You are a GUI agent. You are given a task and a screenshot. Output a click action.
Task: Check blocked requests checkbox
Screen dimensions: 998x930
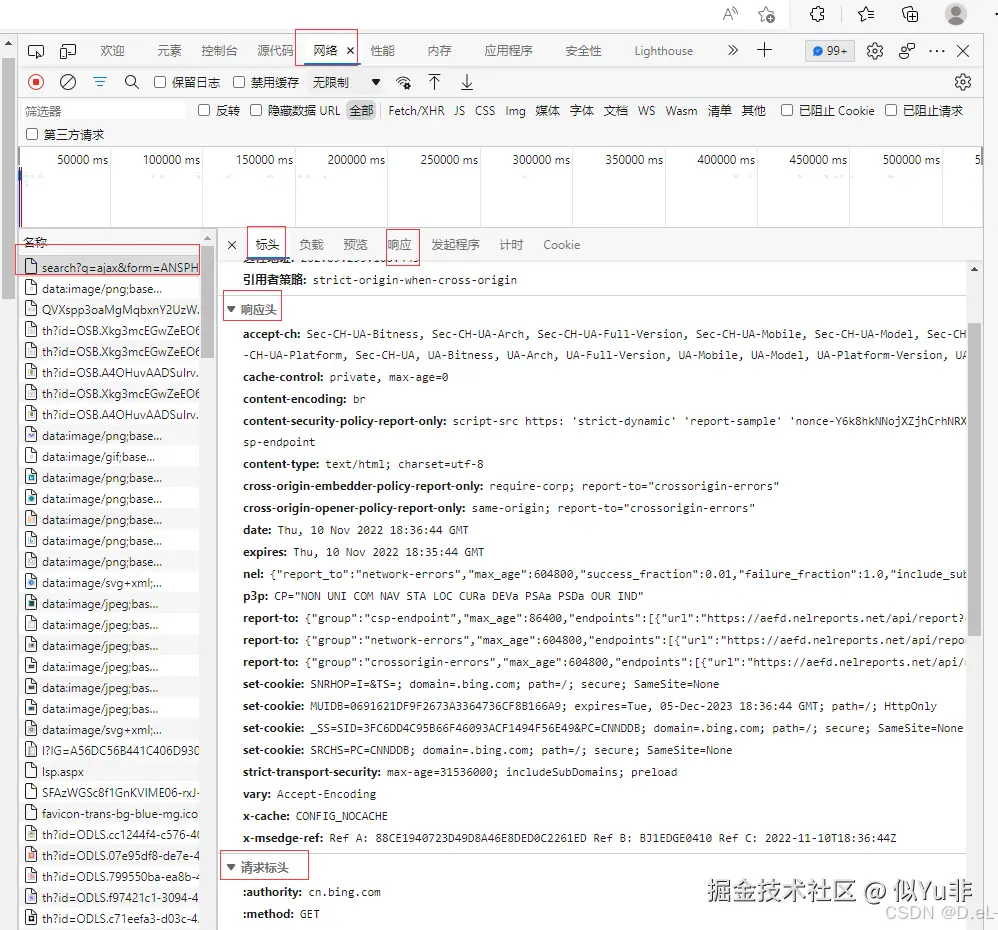(x=891, y=110)
